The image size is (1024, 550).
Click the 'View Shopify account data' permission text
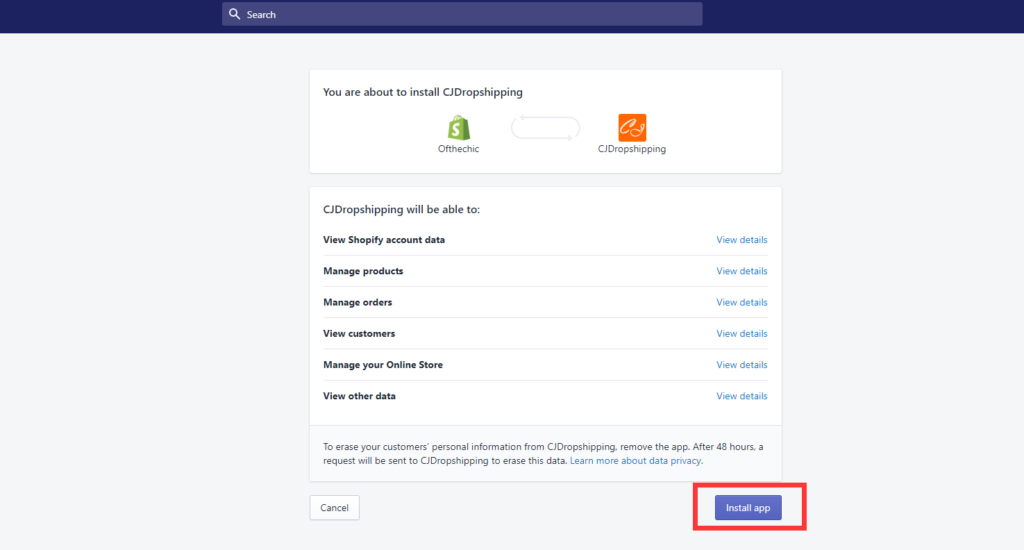coord(384,240)
